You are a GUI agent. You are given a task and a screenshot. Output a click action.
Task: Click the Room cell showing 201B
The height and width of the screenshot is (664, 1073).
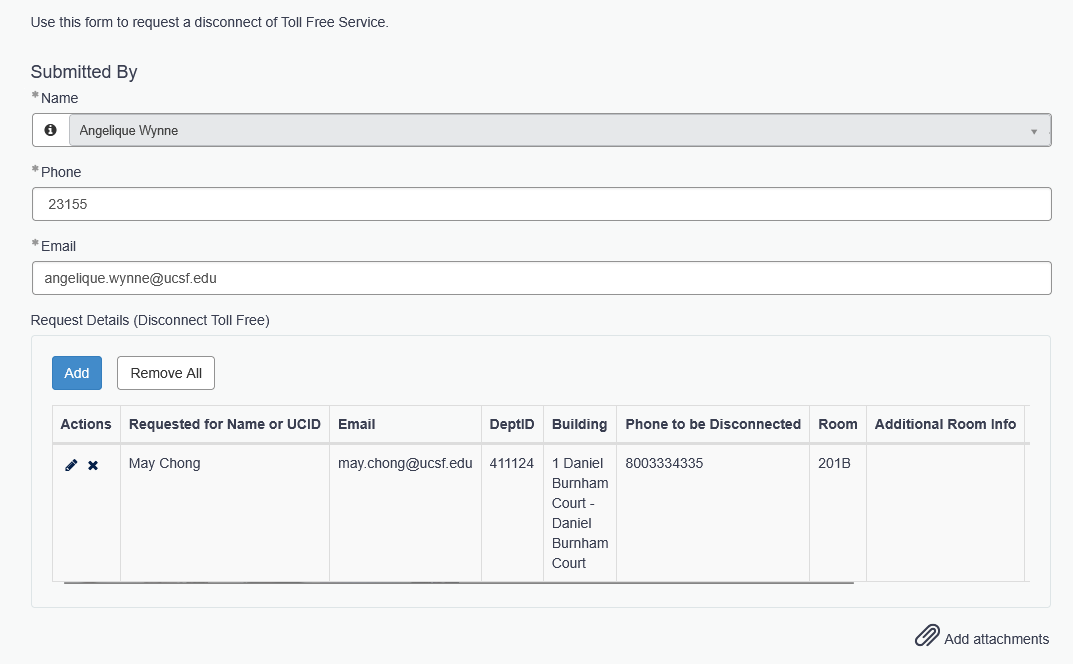tap(834, 463)
